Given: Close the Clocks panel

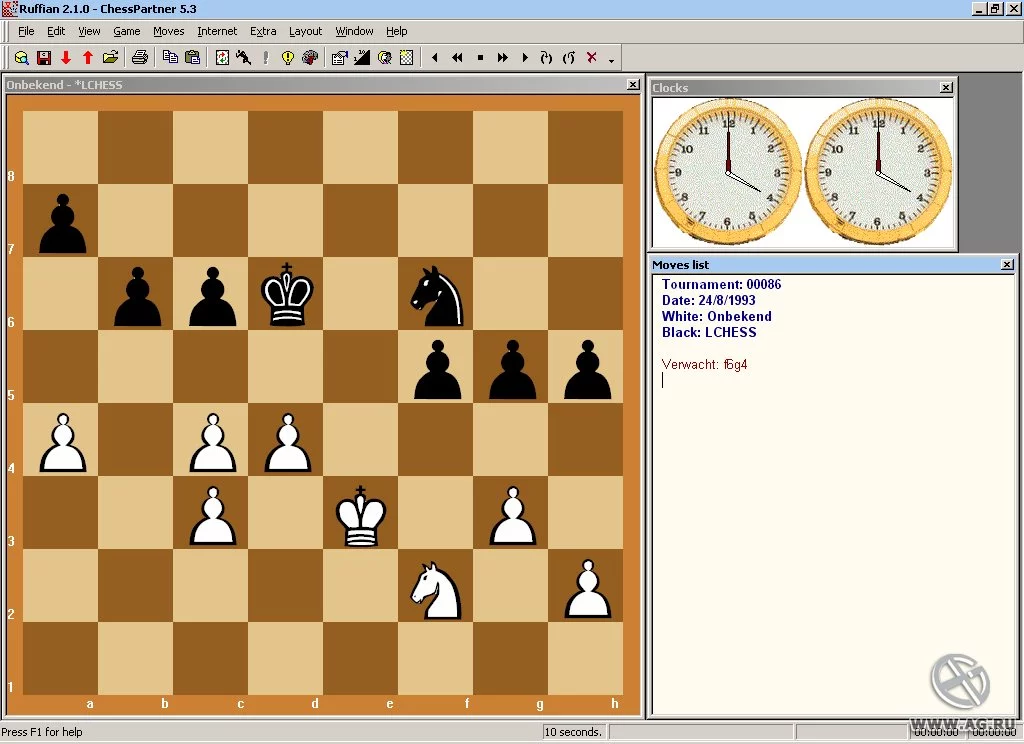Looking at the screenshot, I should pos(946,88).
